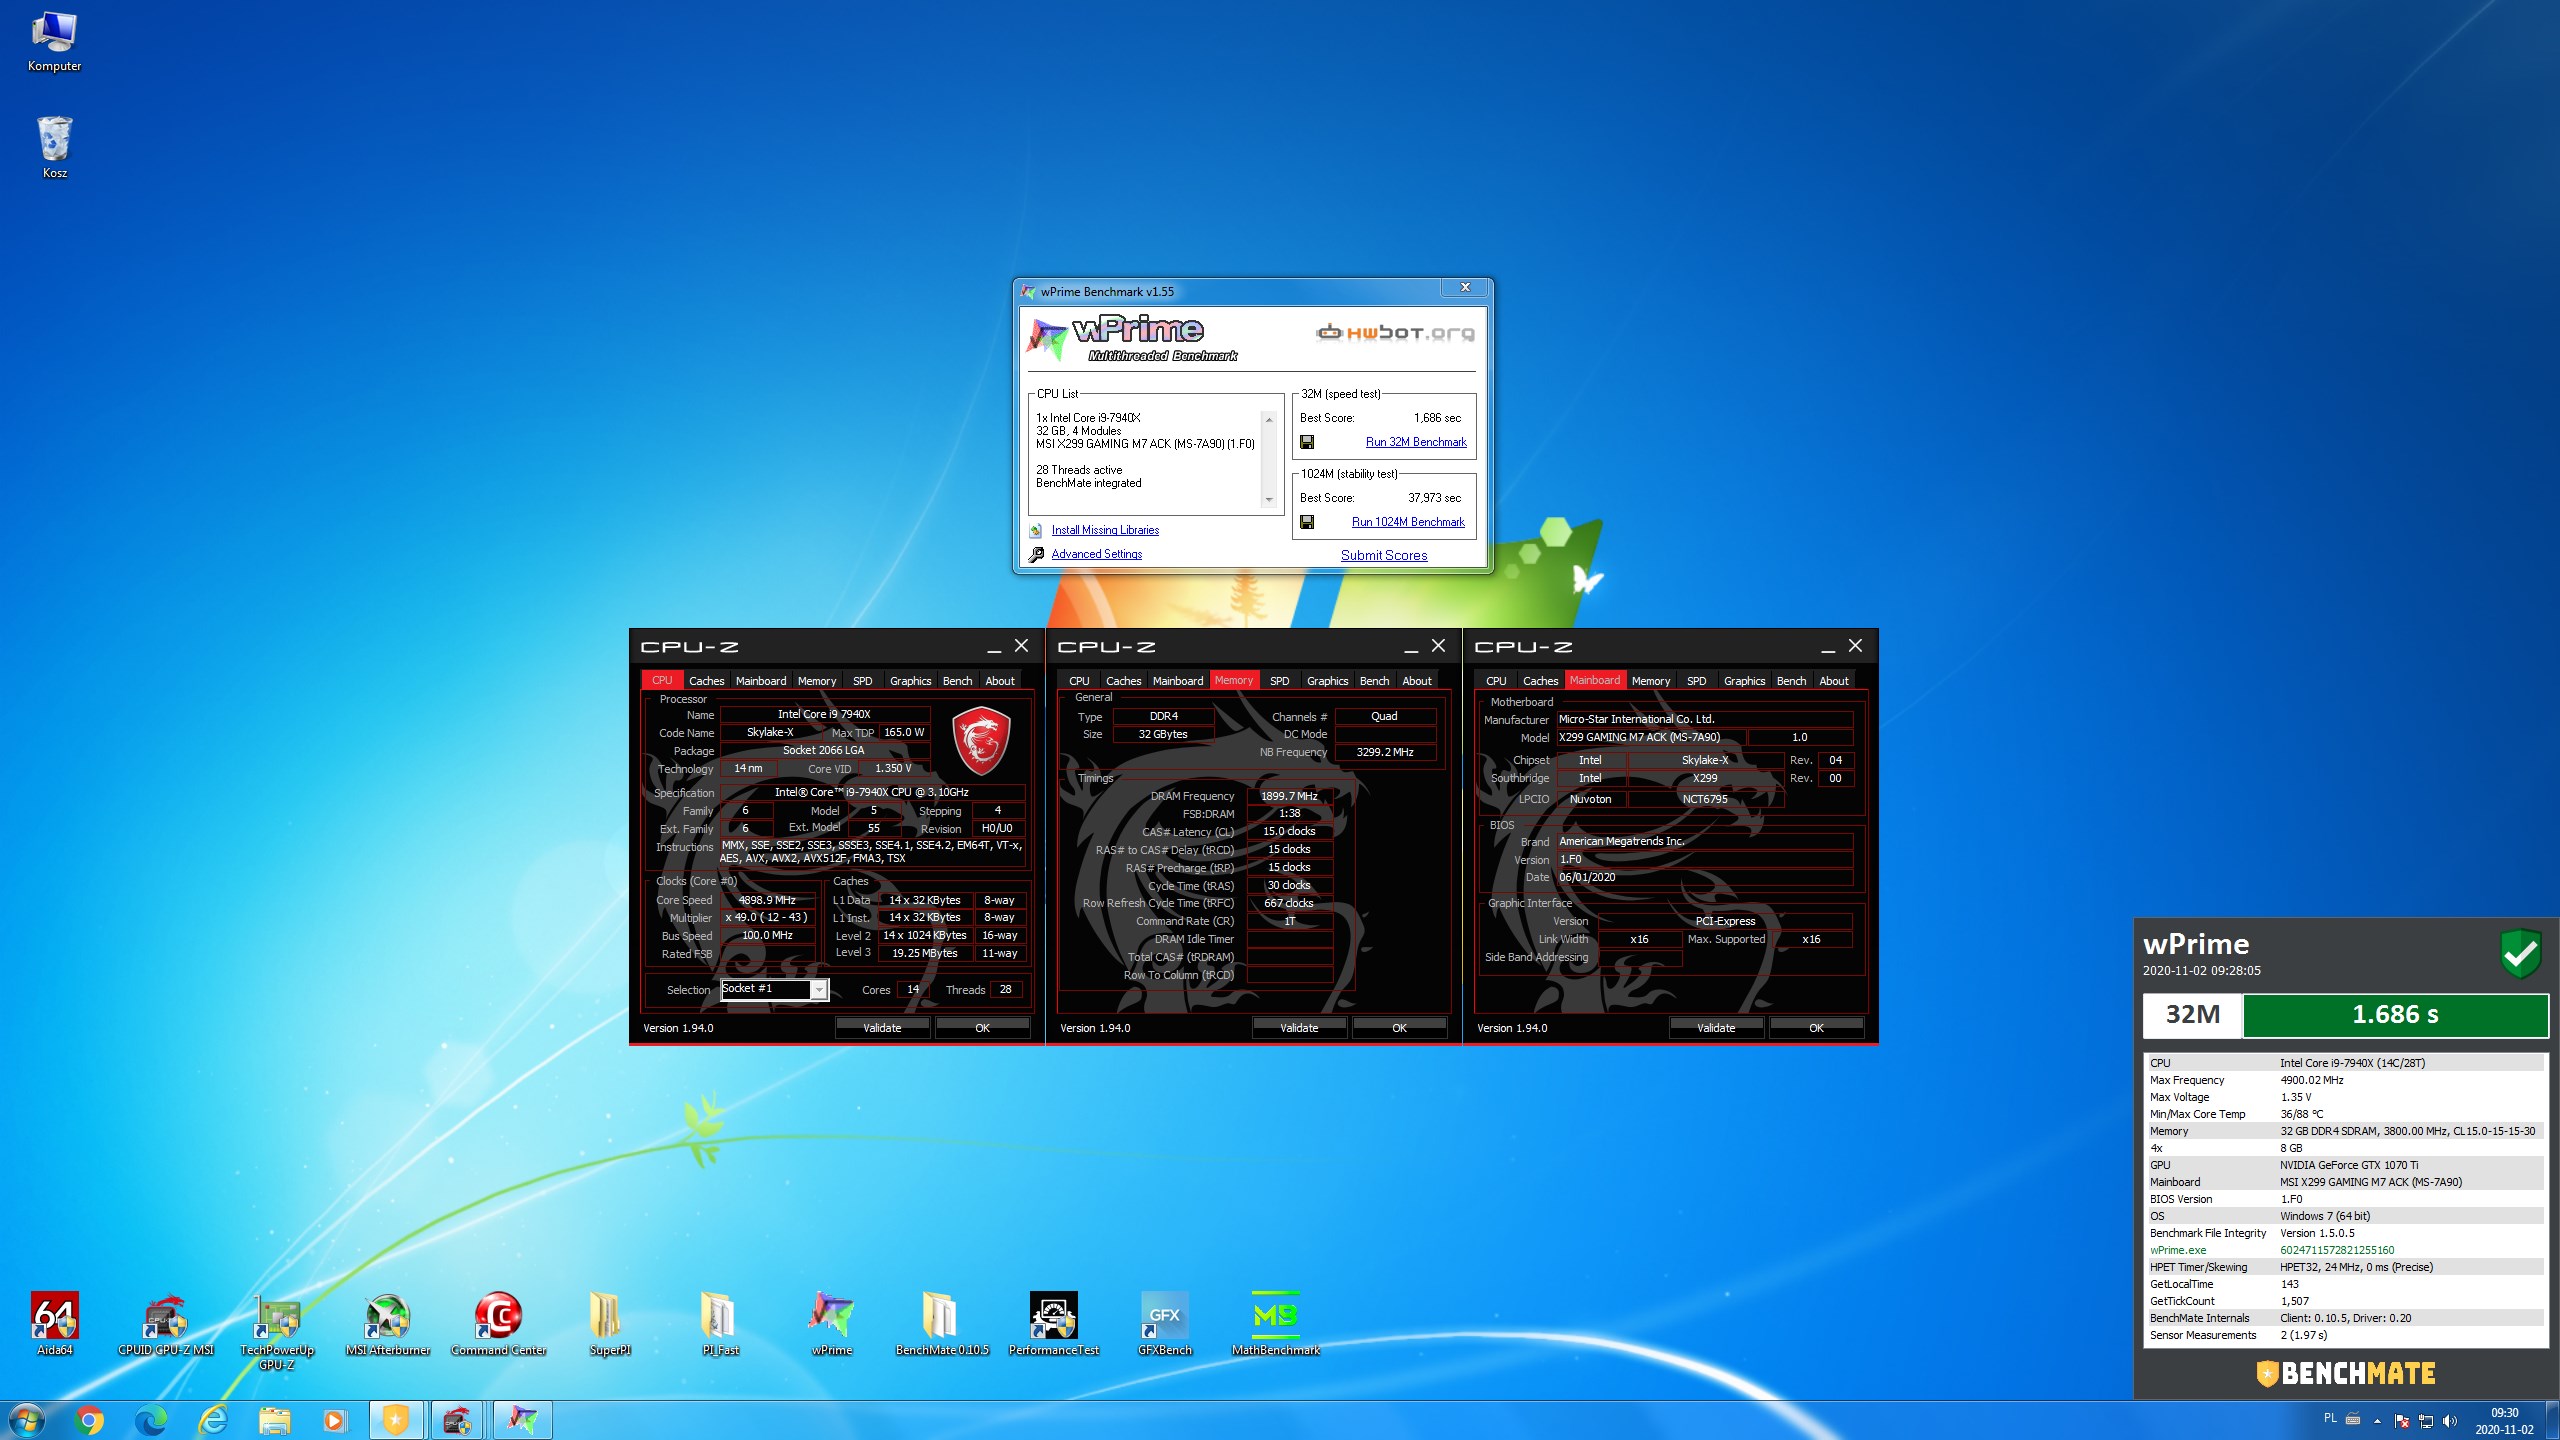The image size is (2560, 1440).
Task: Open the volume speaker tray icon
Action: 2449,1421
